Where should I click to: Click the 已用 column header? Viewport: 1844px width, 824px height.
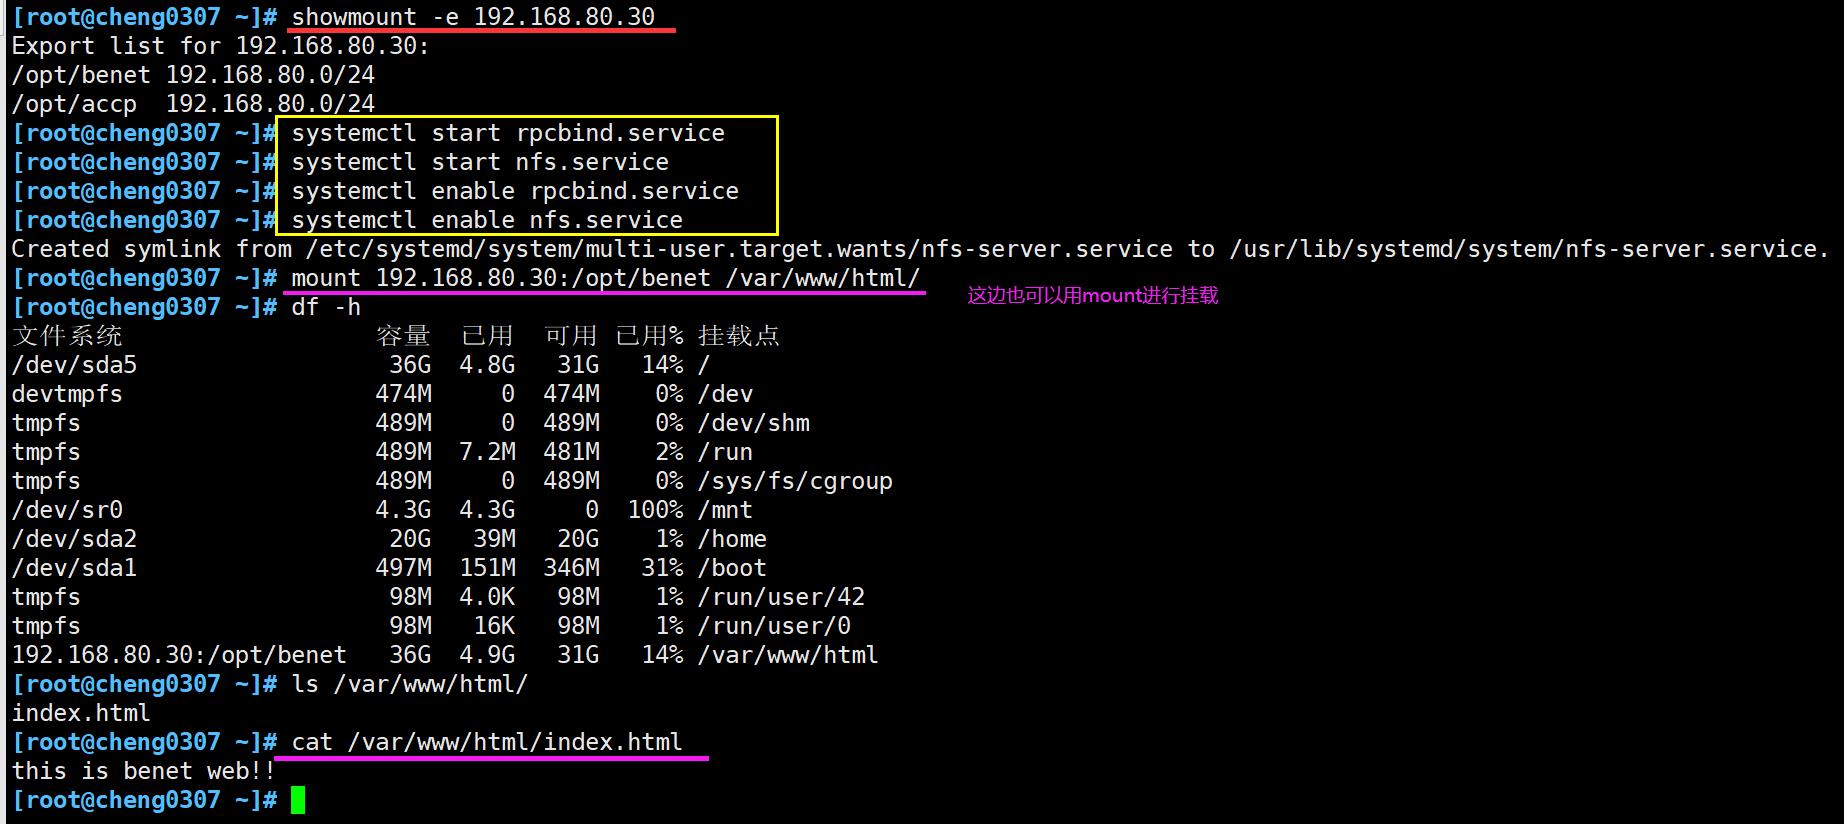point(487,336)
